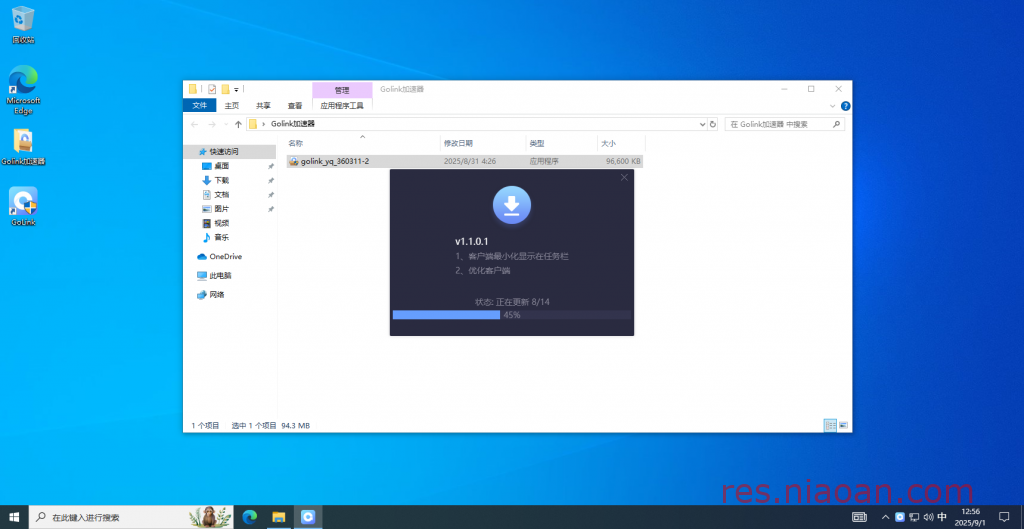Open address bar history dropdown
This screenshot has height=529, width=1024.
pyautogui.click(x=703, y=124)
